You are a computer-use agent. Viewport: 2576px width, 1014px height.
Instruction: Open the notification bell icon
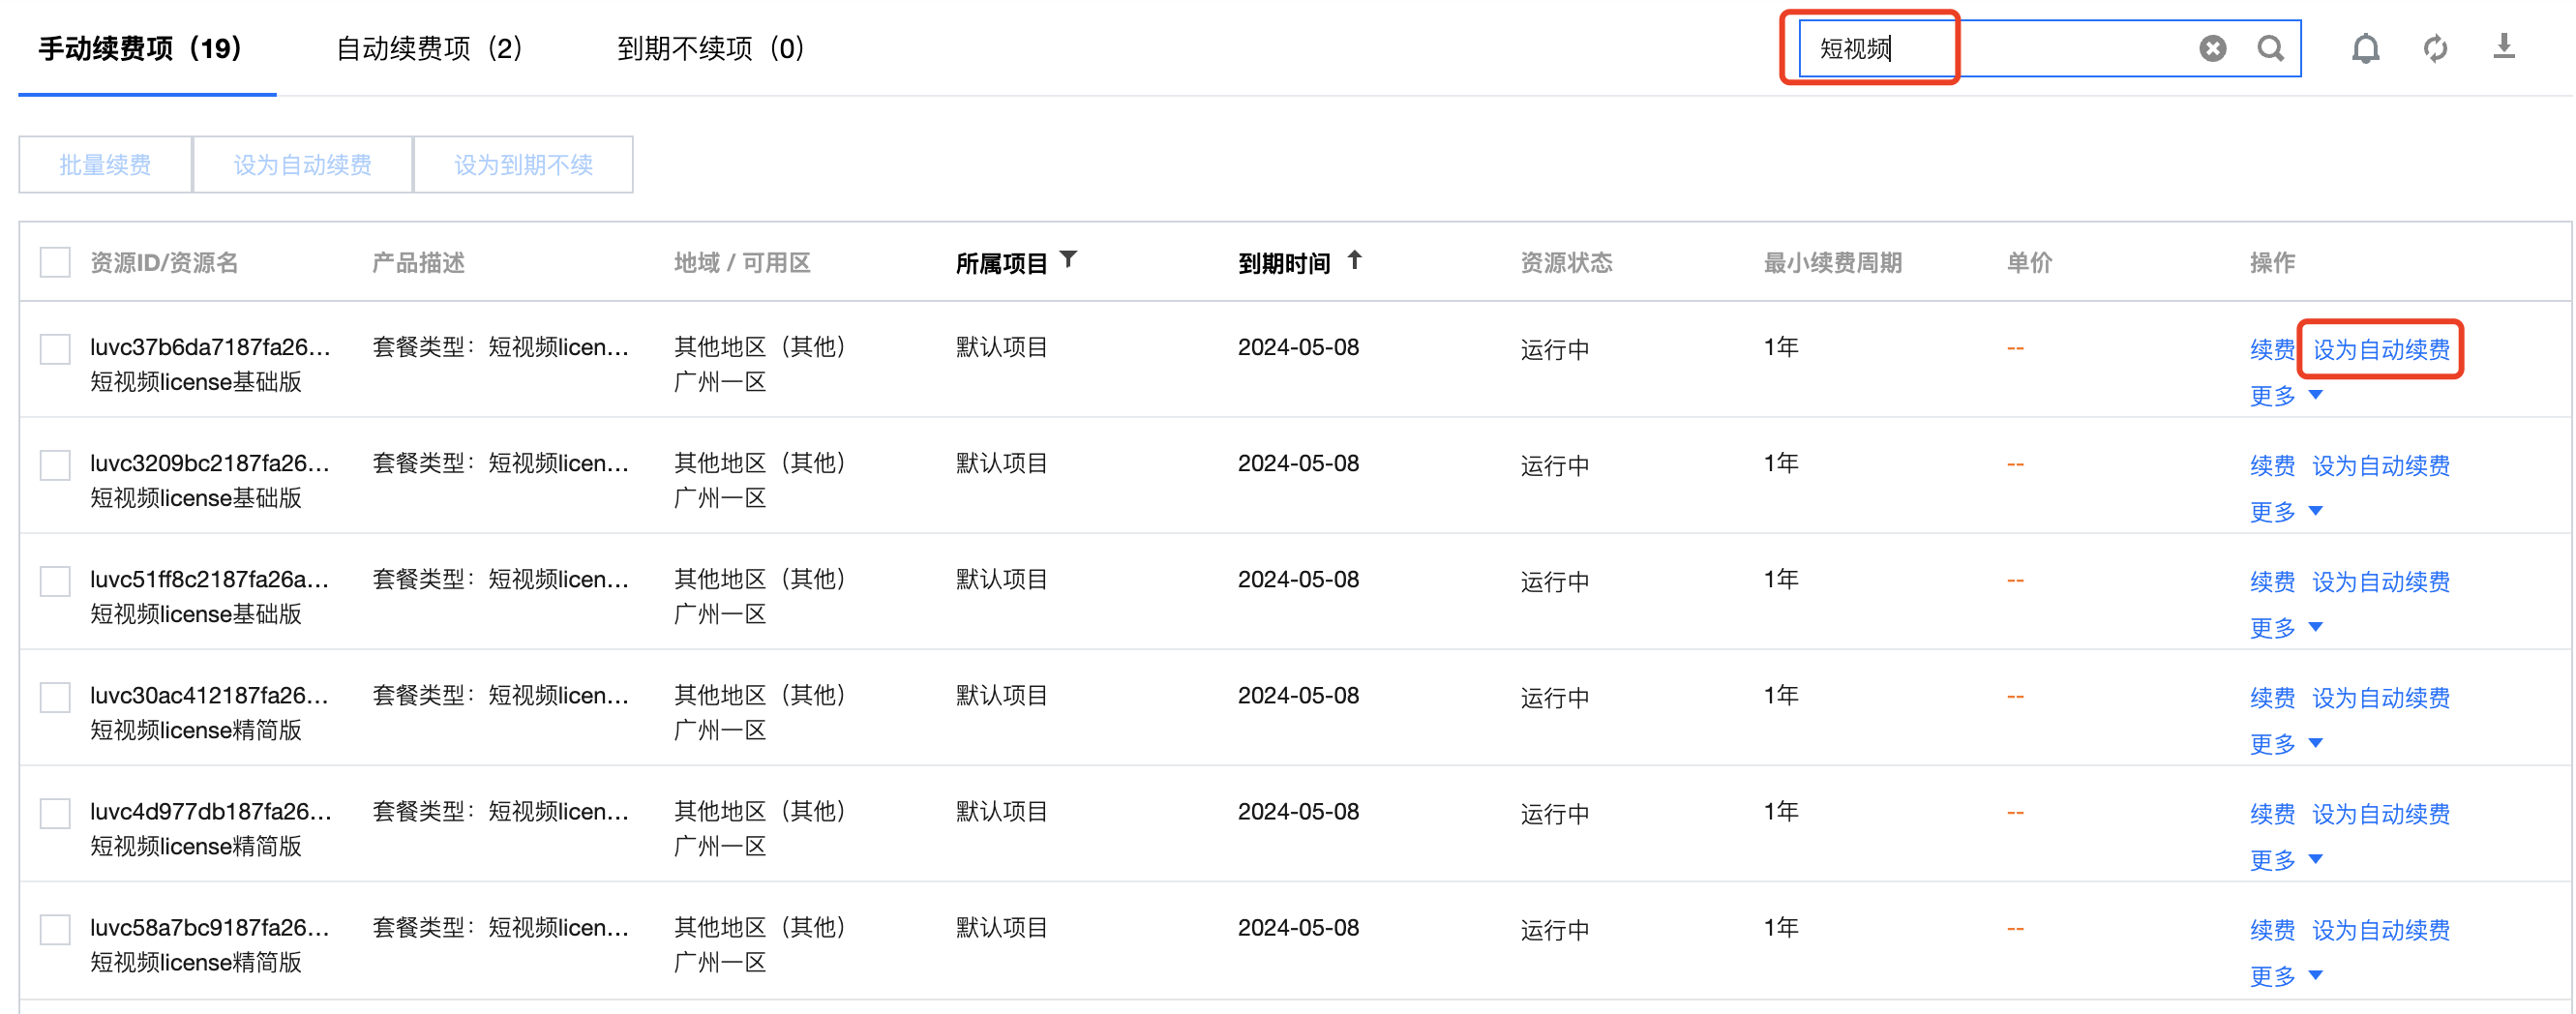click(x=2365, y=48)
